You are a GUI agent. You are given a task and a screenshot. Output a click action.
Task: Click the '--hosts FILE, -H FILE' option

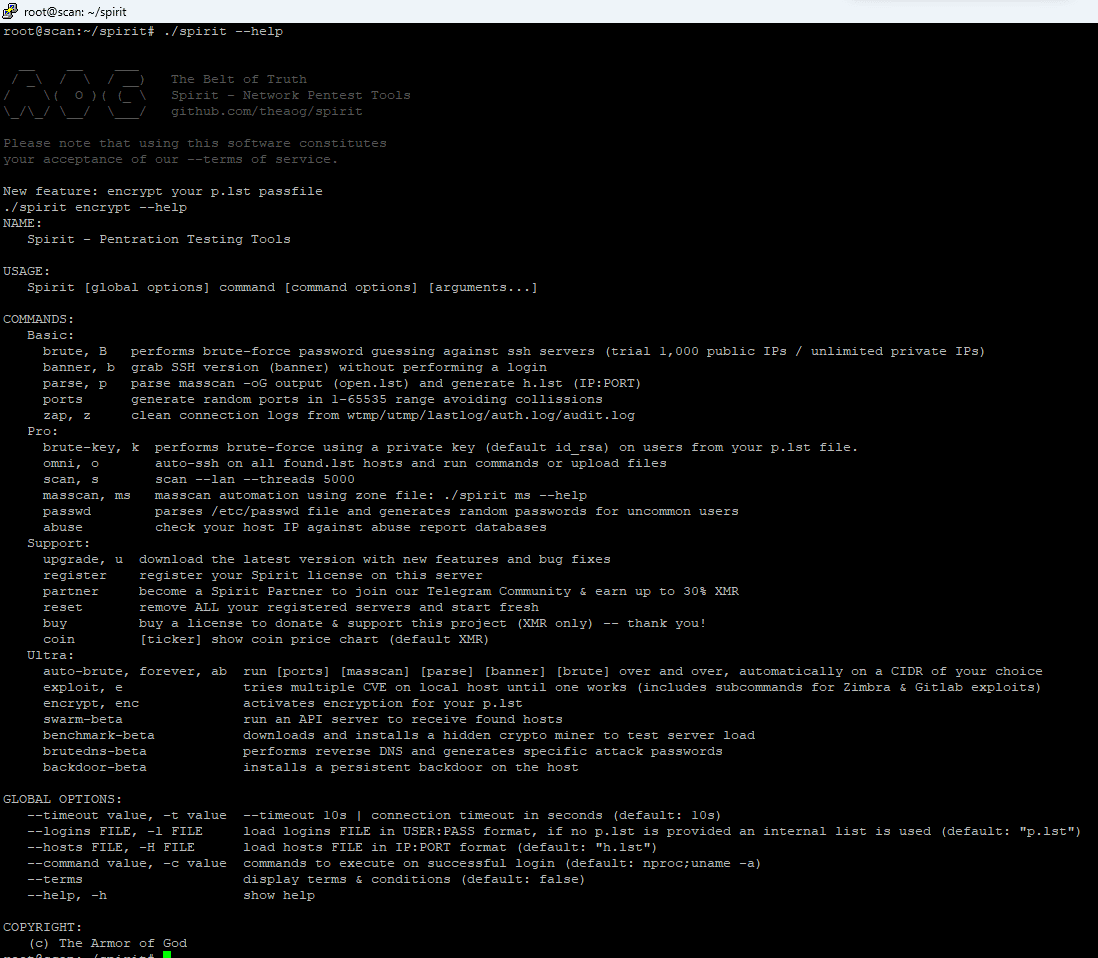111,847
